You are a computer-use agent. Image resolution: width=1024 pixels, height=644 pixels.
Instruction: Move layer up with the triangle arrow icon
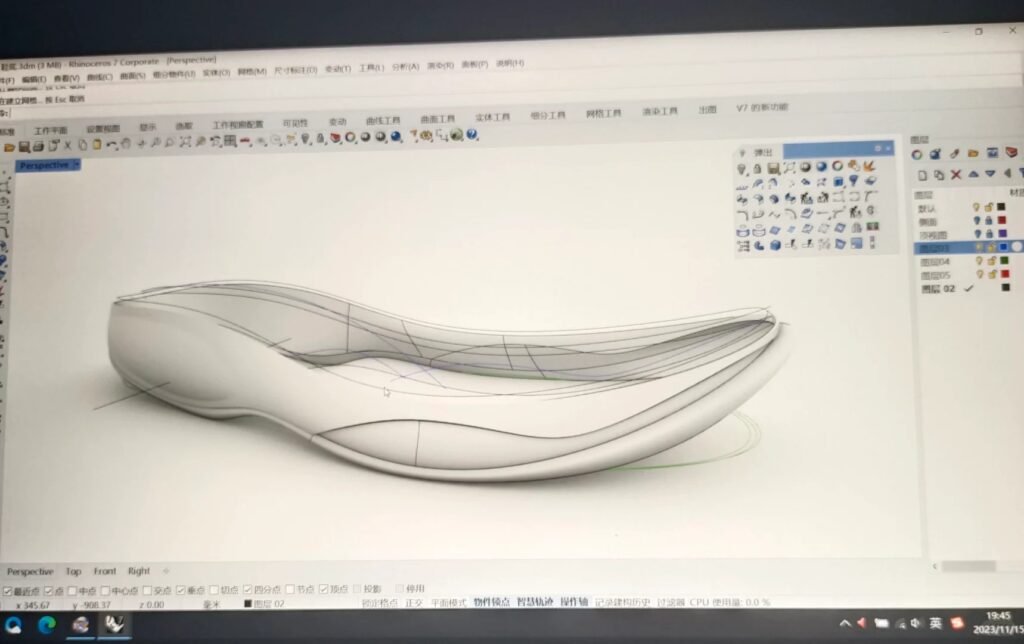[x=972, y=175]
